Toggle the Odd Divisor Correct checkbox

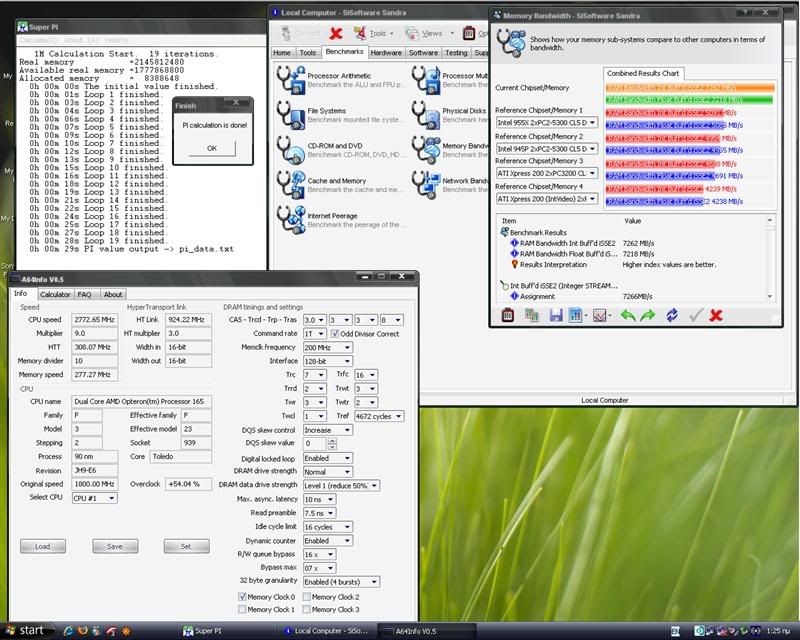pyautogui.click(x=335, y=333)
